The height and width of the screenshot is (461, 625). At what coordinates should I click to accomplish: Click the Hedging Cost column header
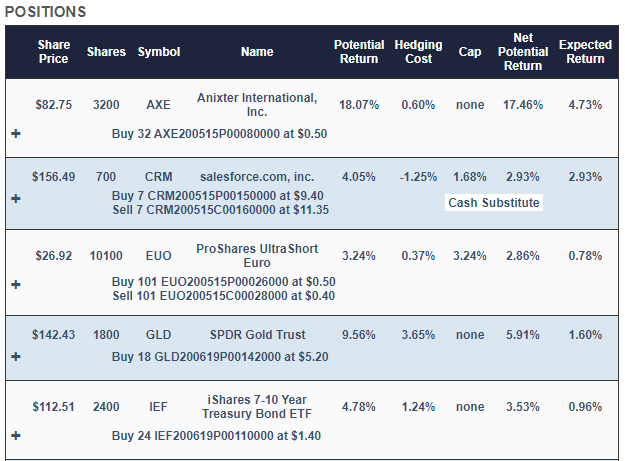(x=418, y=52)
